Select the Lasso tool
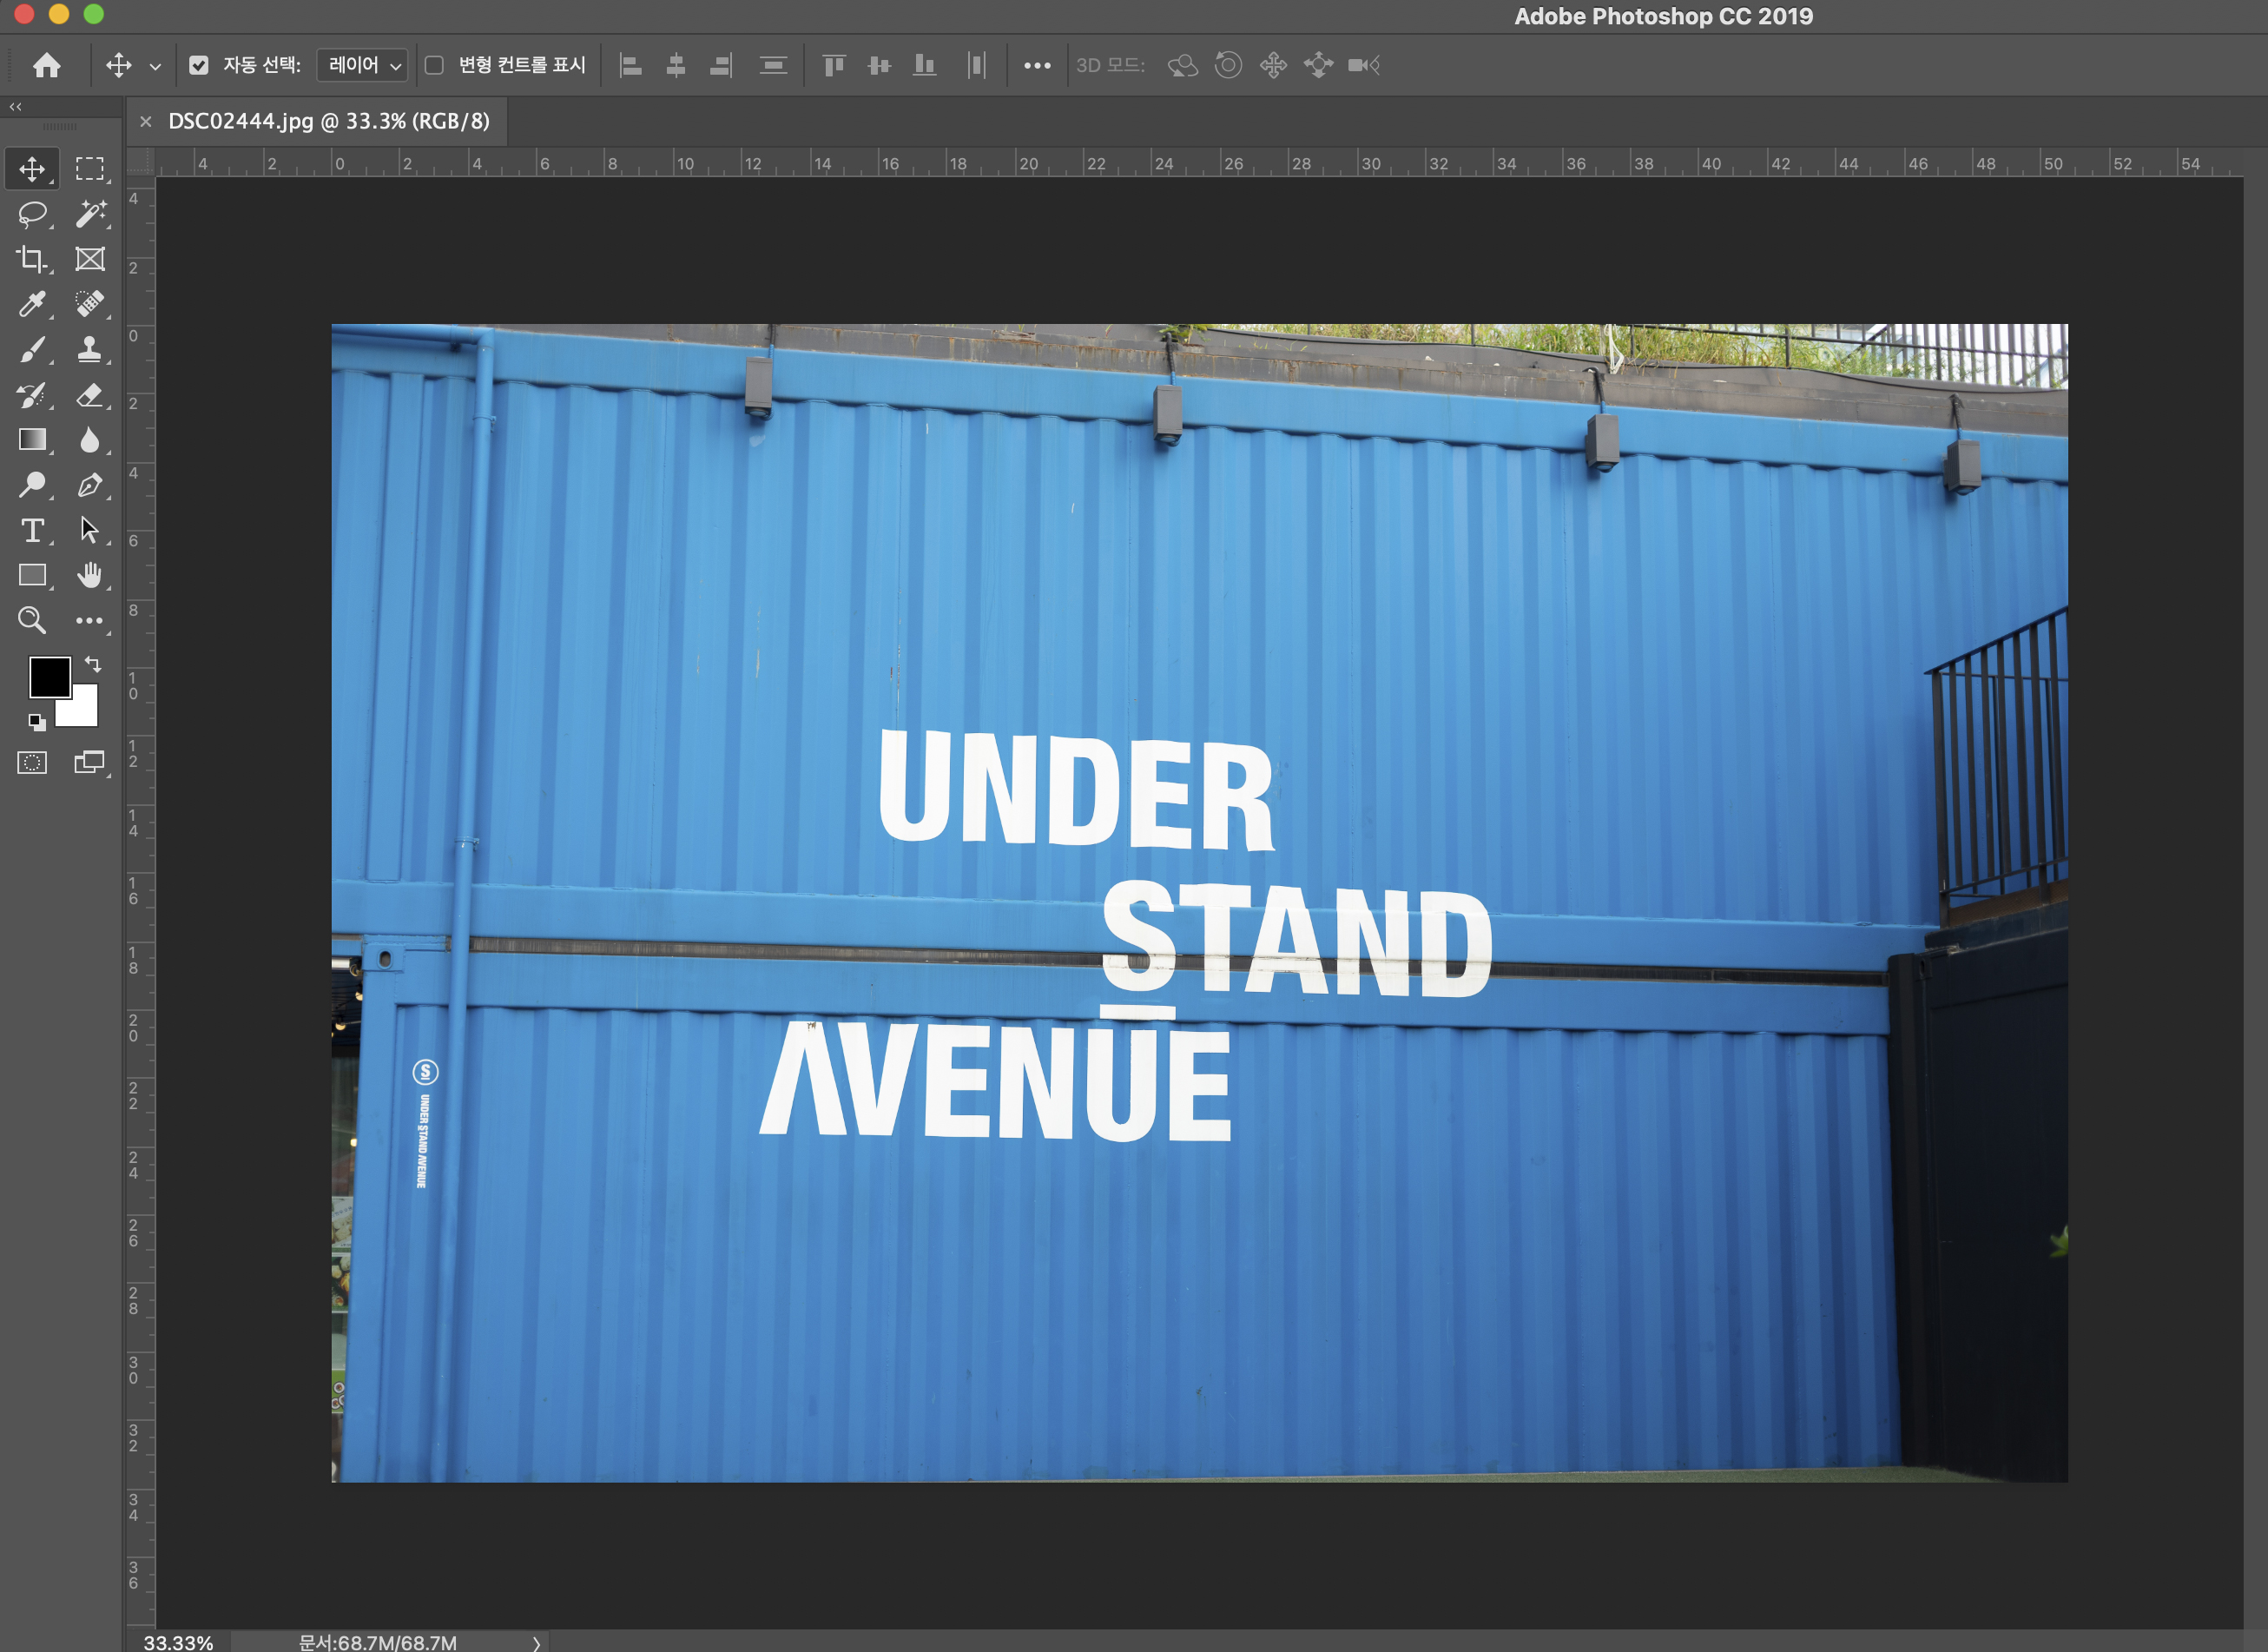 point(32,214)
